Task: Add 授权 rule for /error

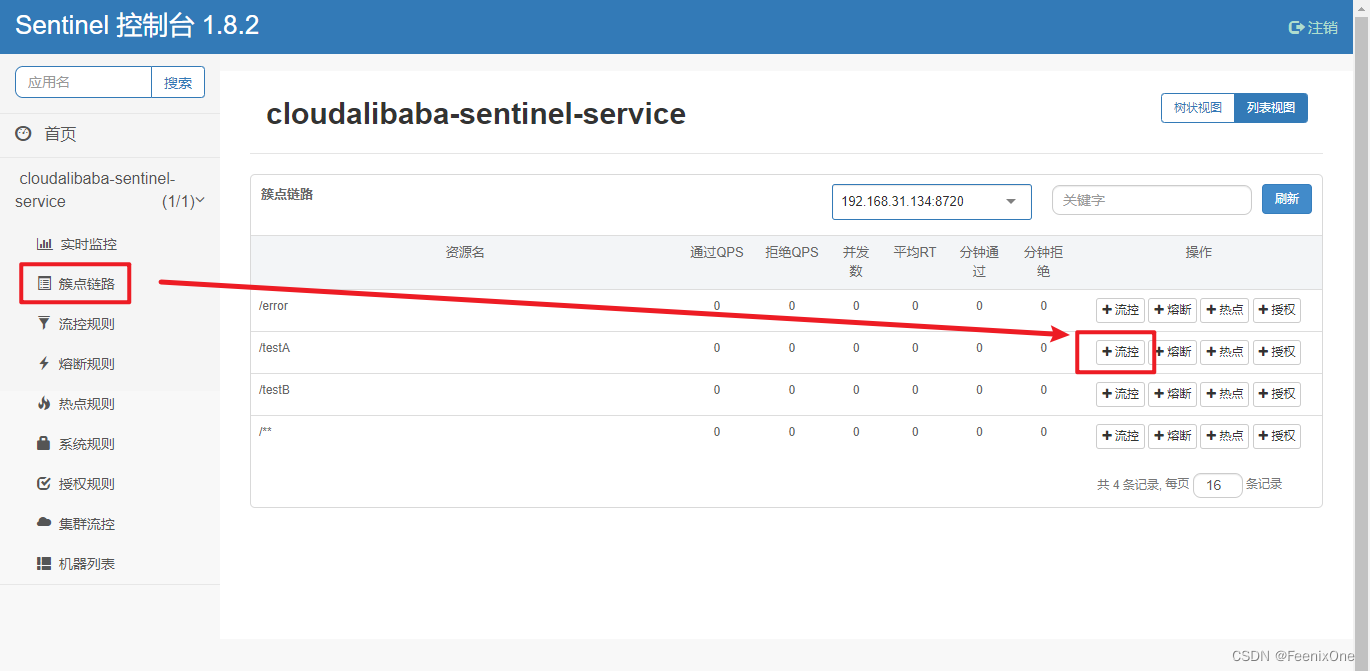Action: point(1277,310)
